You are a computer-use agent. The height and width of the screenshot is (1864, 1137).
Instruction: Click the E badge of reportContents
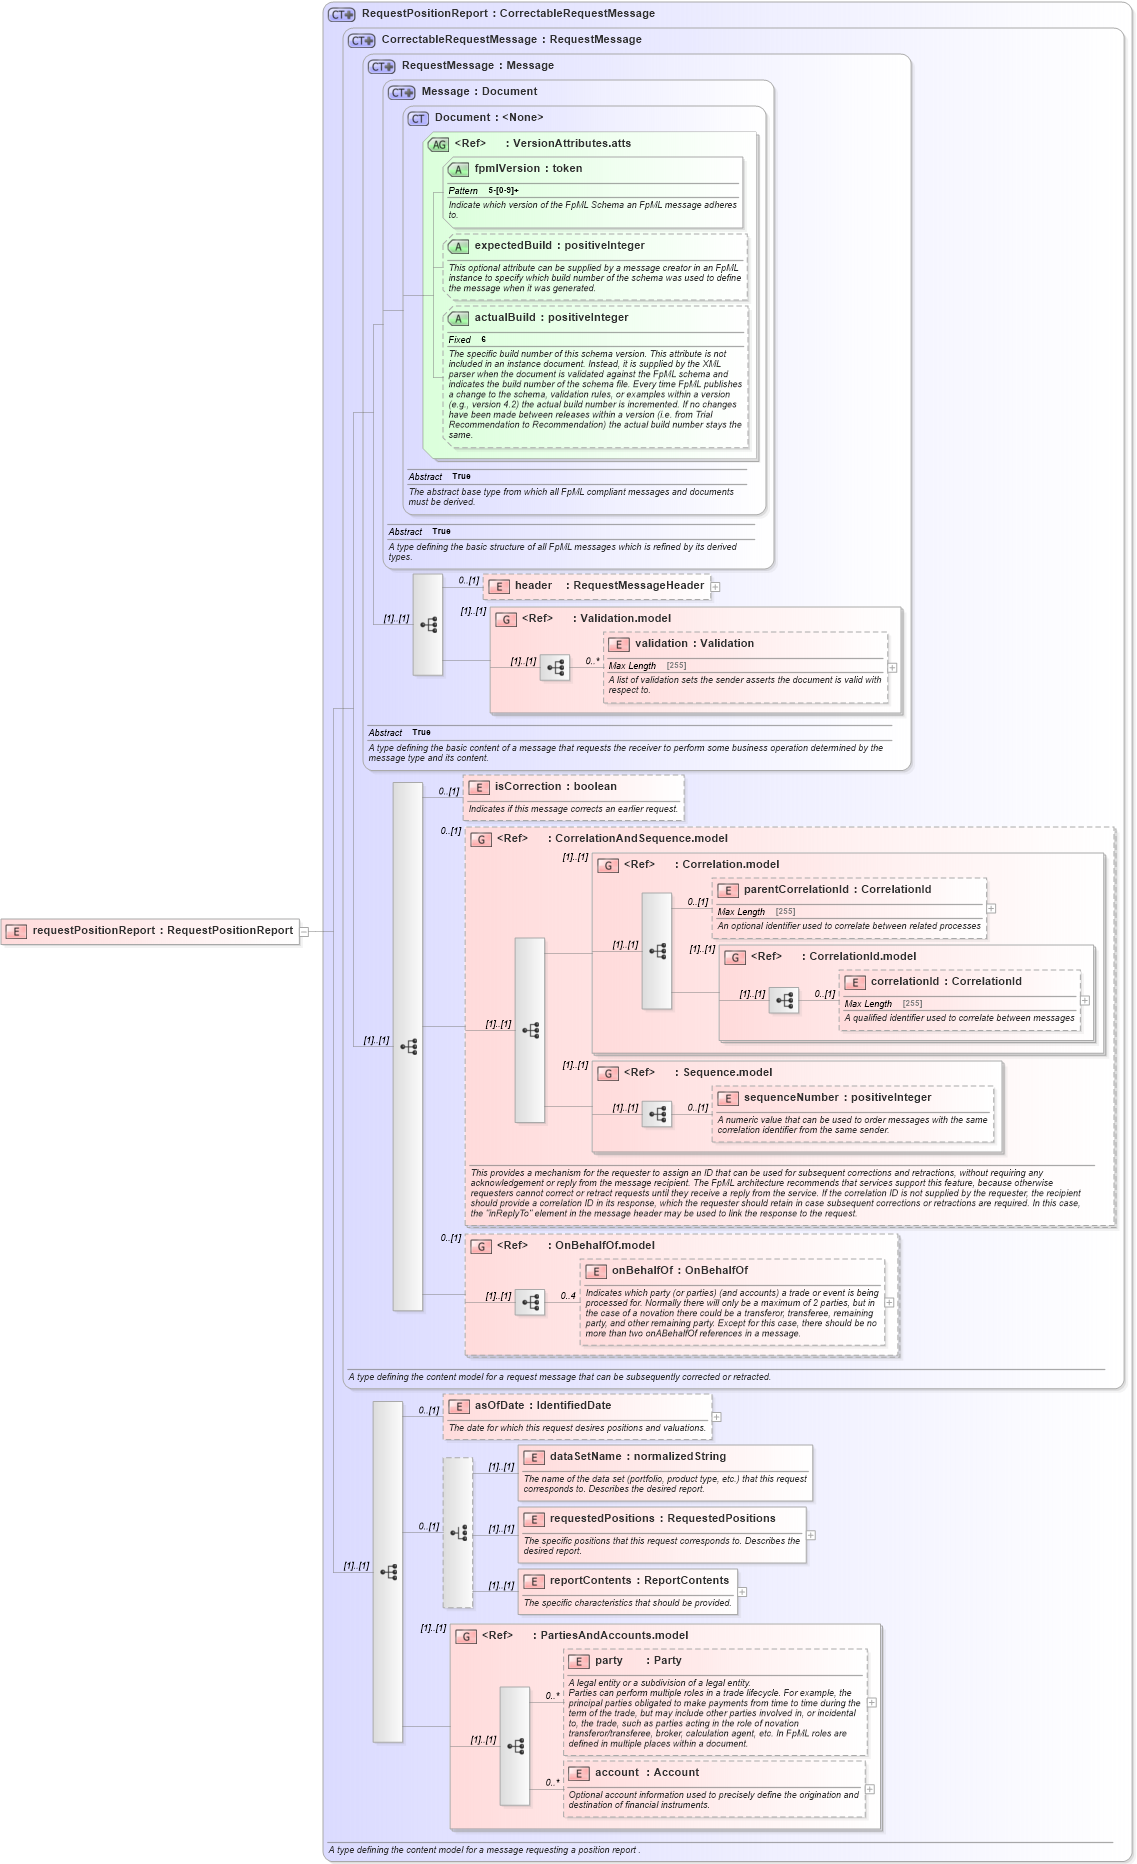click(534, 1582)
